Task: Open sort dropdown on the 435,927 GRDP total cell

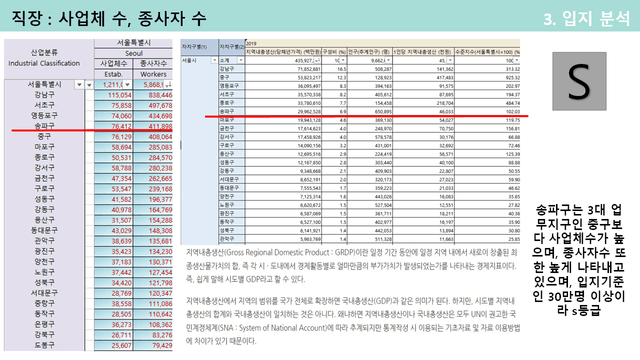Action: [x=317, y=60]
